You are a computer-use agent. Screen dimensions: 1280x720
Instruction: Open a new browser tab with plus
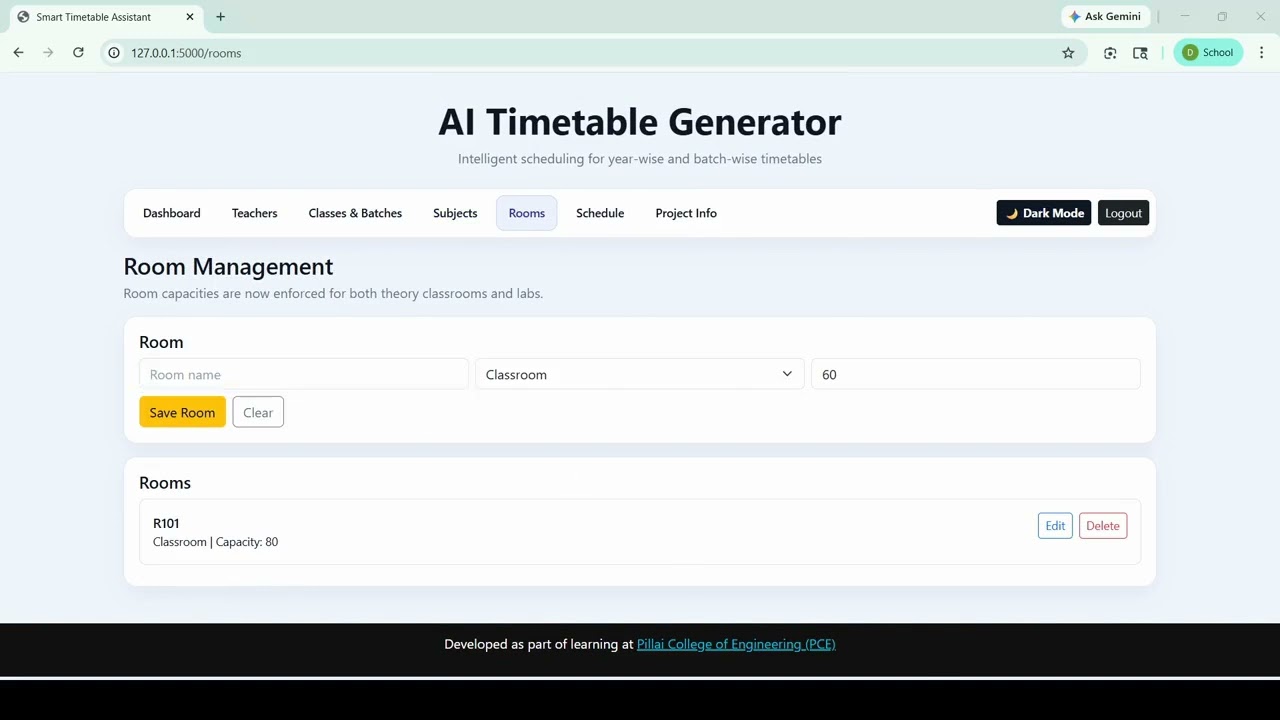point(220,17)
